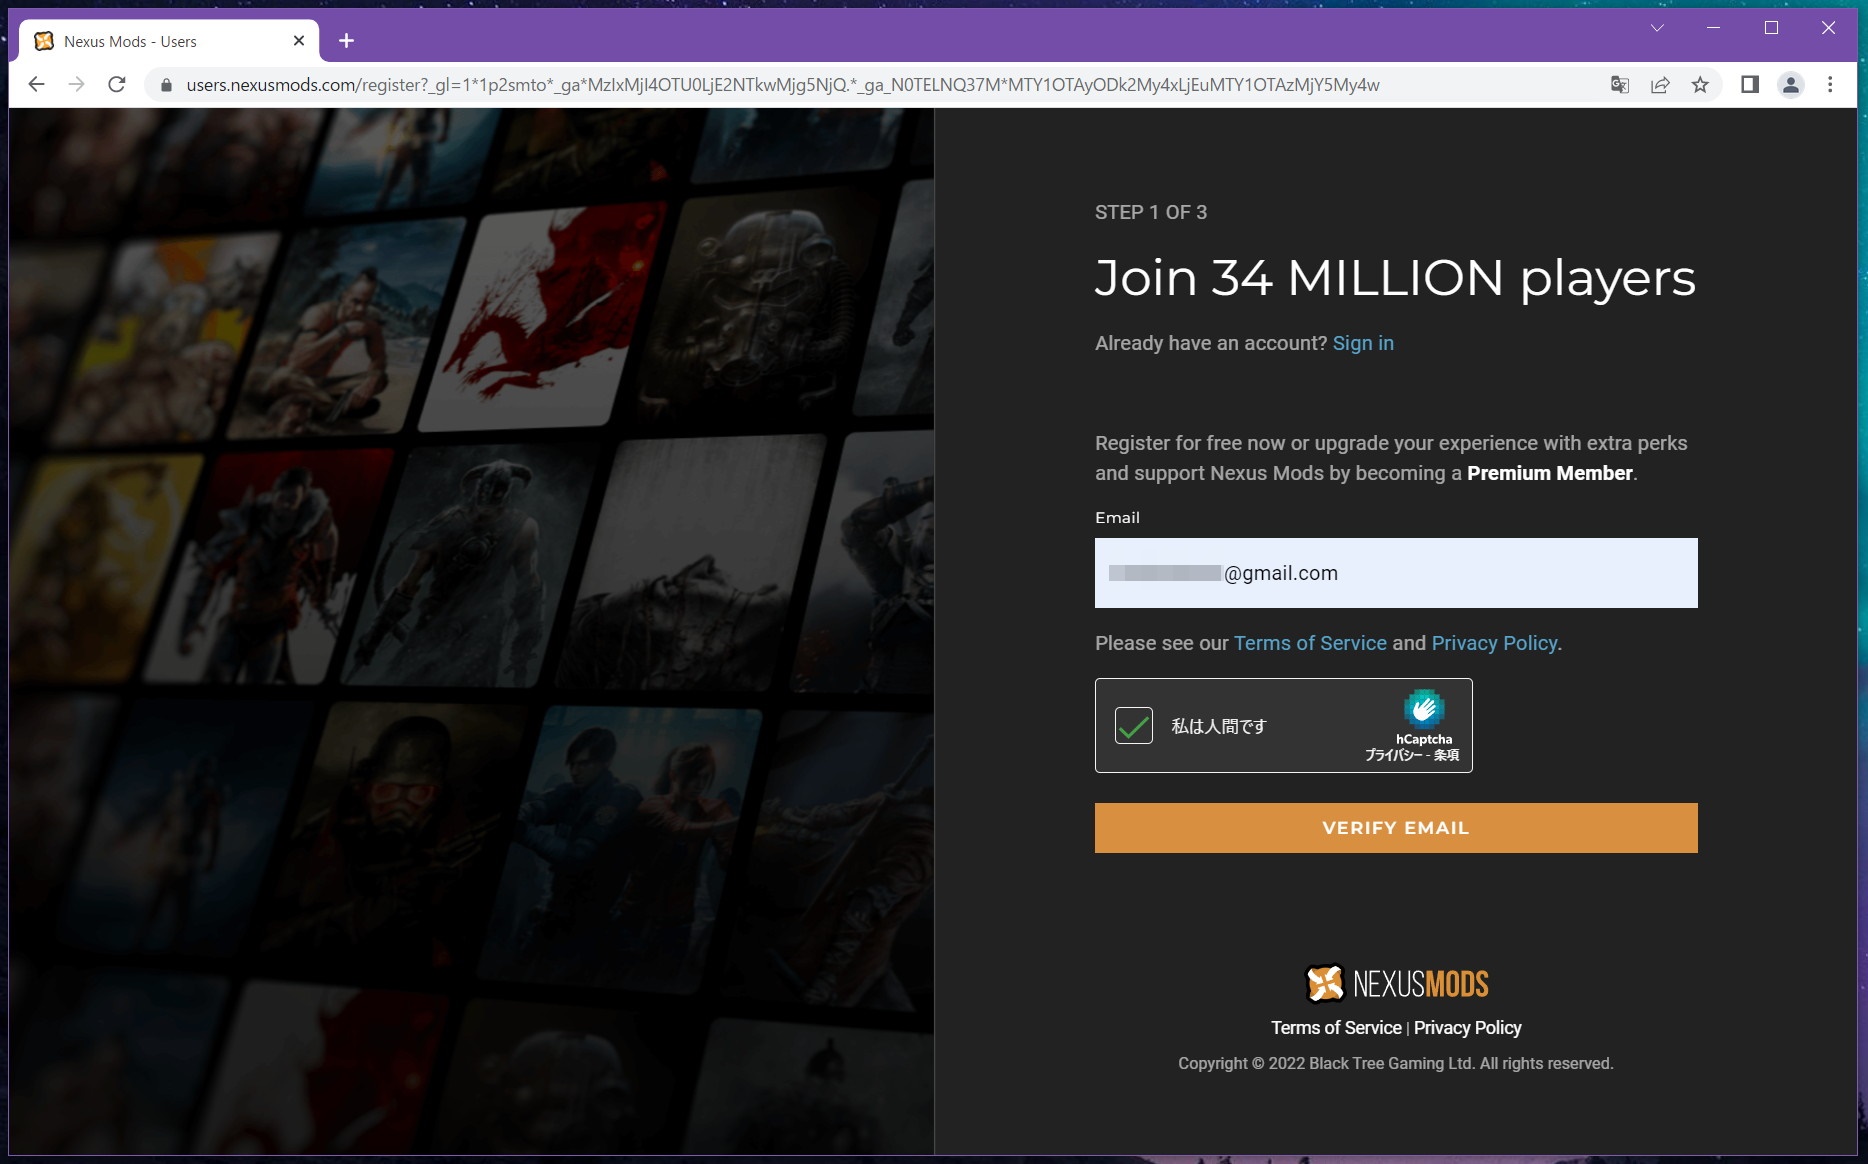Select the Nexus Mods - Users tab
Image resolution: width=1868 pixels, height=1164 pixels.
(x=168, y=41)
